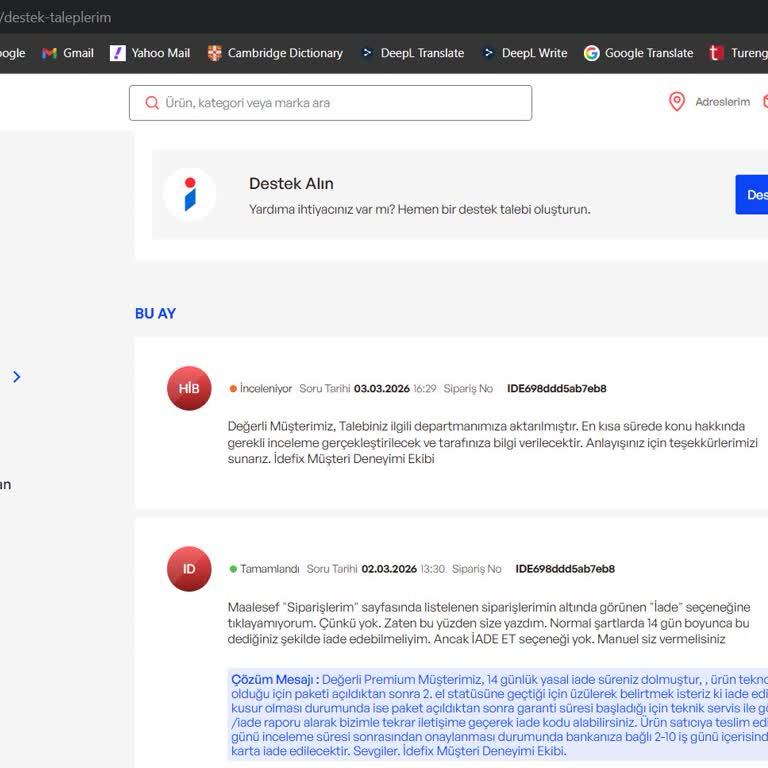Open the Tureng bookmark
The width and height of the screenshot is (768, 768).
tap(738, 53)
